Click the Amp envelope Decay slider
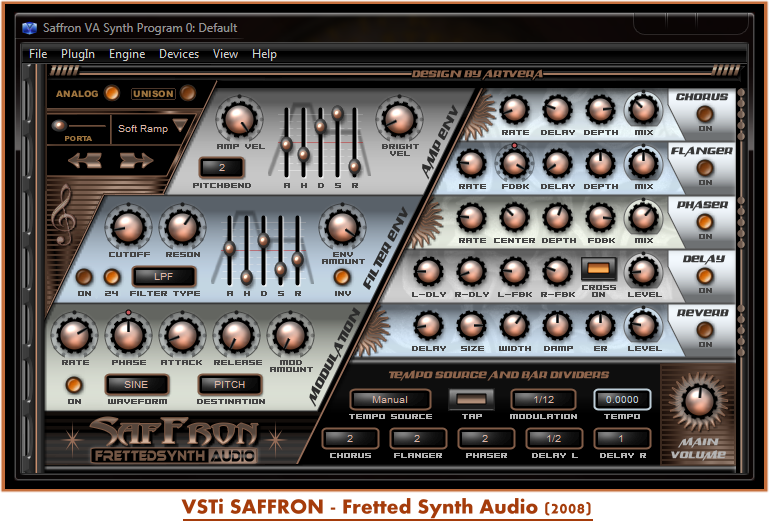 [321, 126]
